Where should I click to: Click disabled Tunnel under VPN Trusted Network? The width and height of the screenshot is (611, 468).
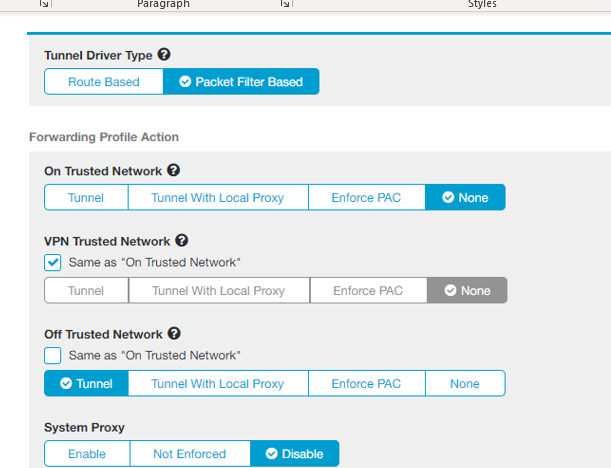pos(86,290)
